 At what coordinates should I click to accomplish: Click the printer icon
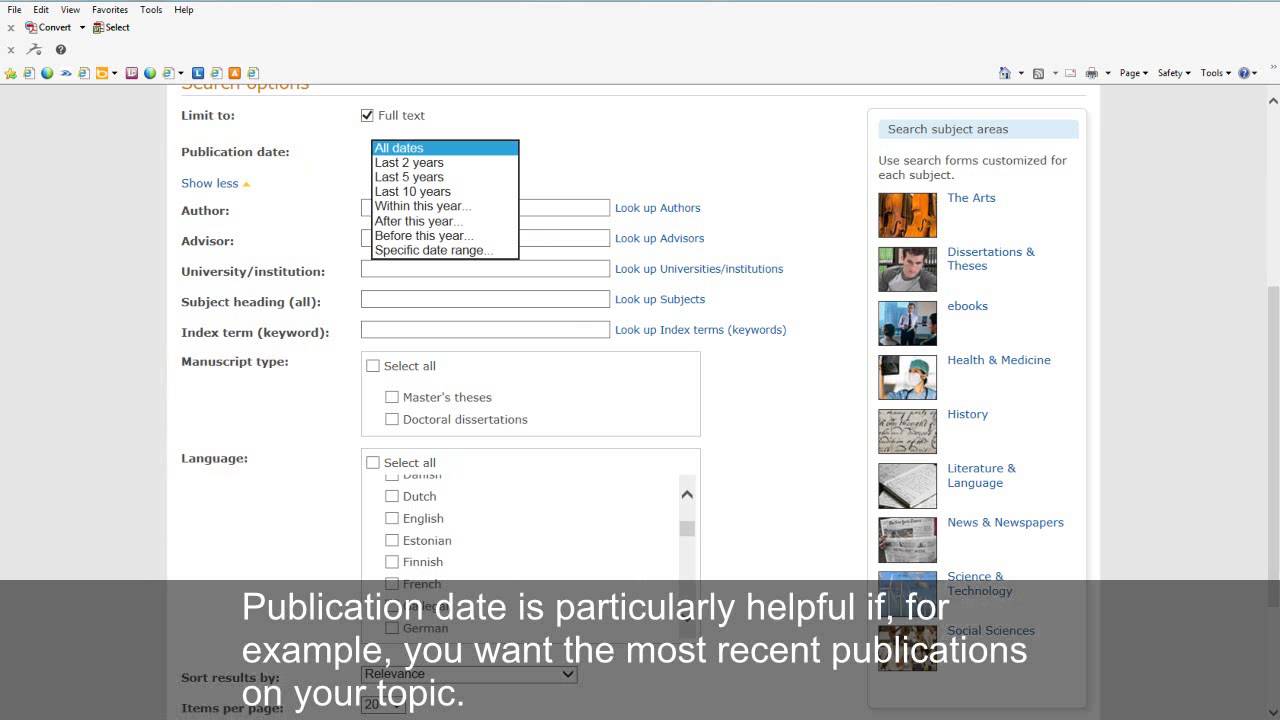coord(1092,73)
